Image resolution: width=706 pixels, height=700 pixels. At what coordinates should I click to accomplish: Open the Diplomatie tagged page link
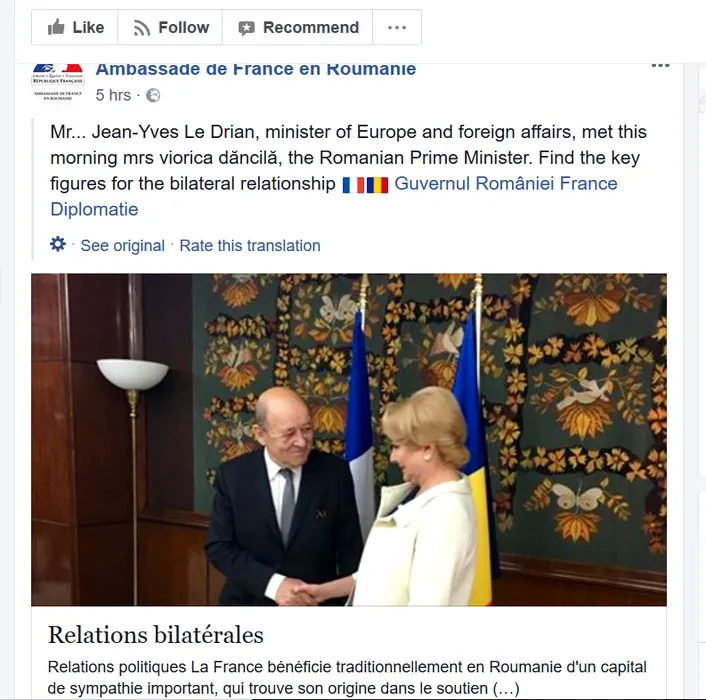pyautogui.click(x=94, y=209)
